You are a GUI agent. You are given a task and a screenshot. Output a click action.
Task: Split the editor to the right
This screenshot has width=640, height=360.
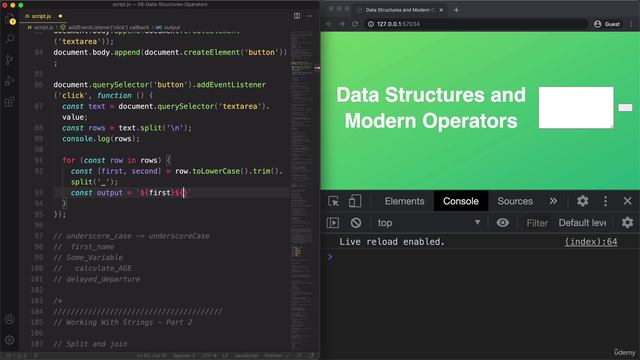pos(297,16)
